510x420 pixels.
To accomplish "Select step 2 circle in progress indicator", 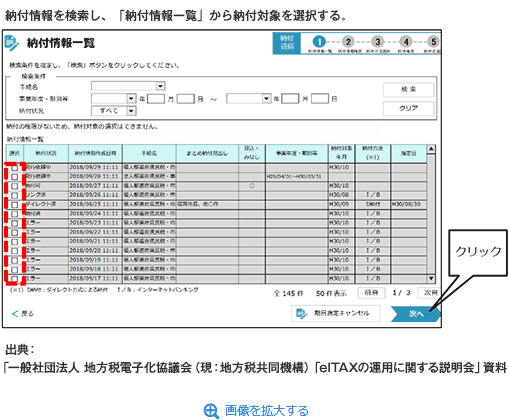I will pyautogui.click(x=348, y=42).
